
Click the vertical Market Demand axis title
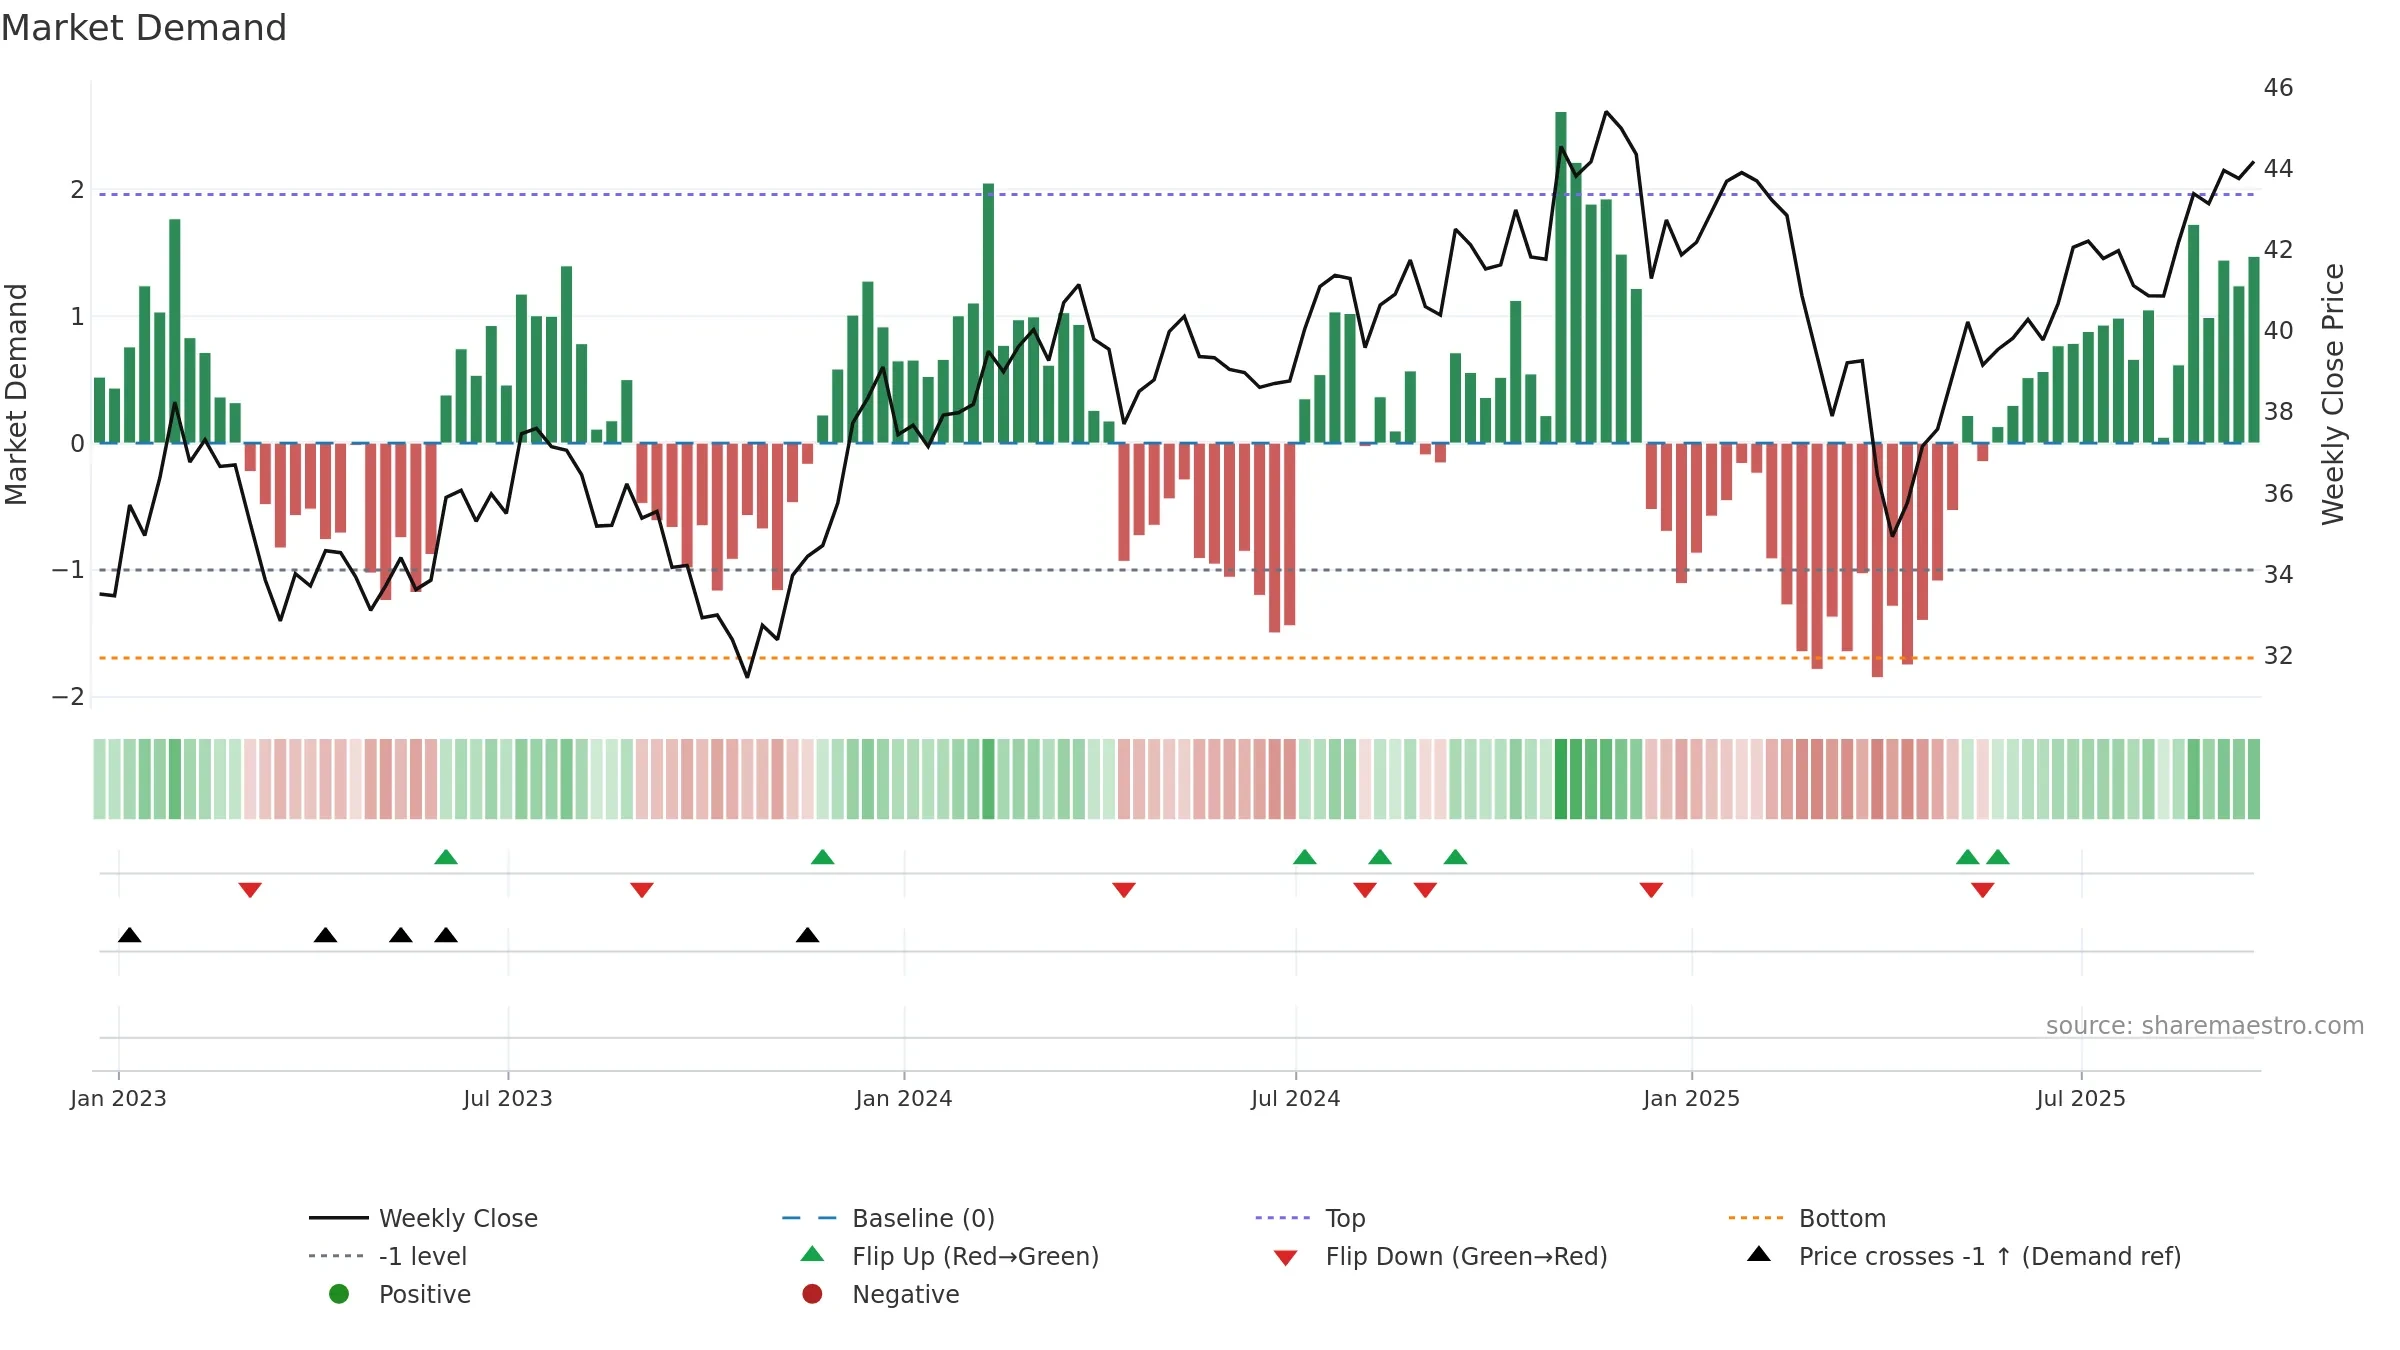click(16, 394)
